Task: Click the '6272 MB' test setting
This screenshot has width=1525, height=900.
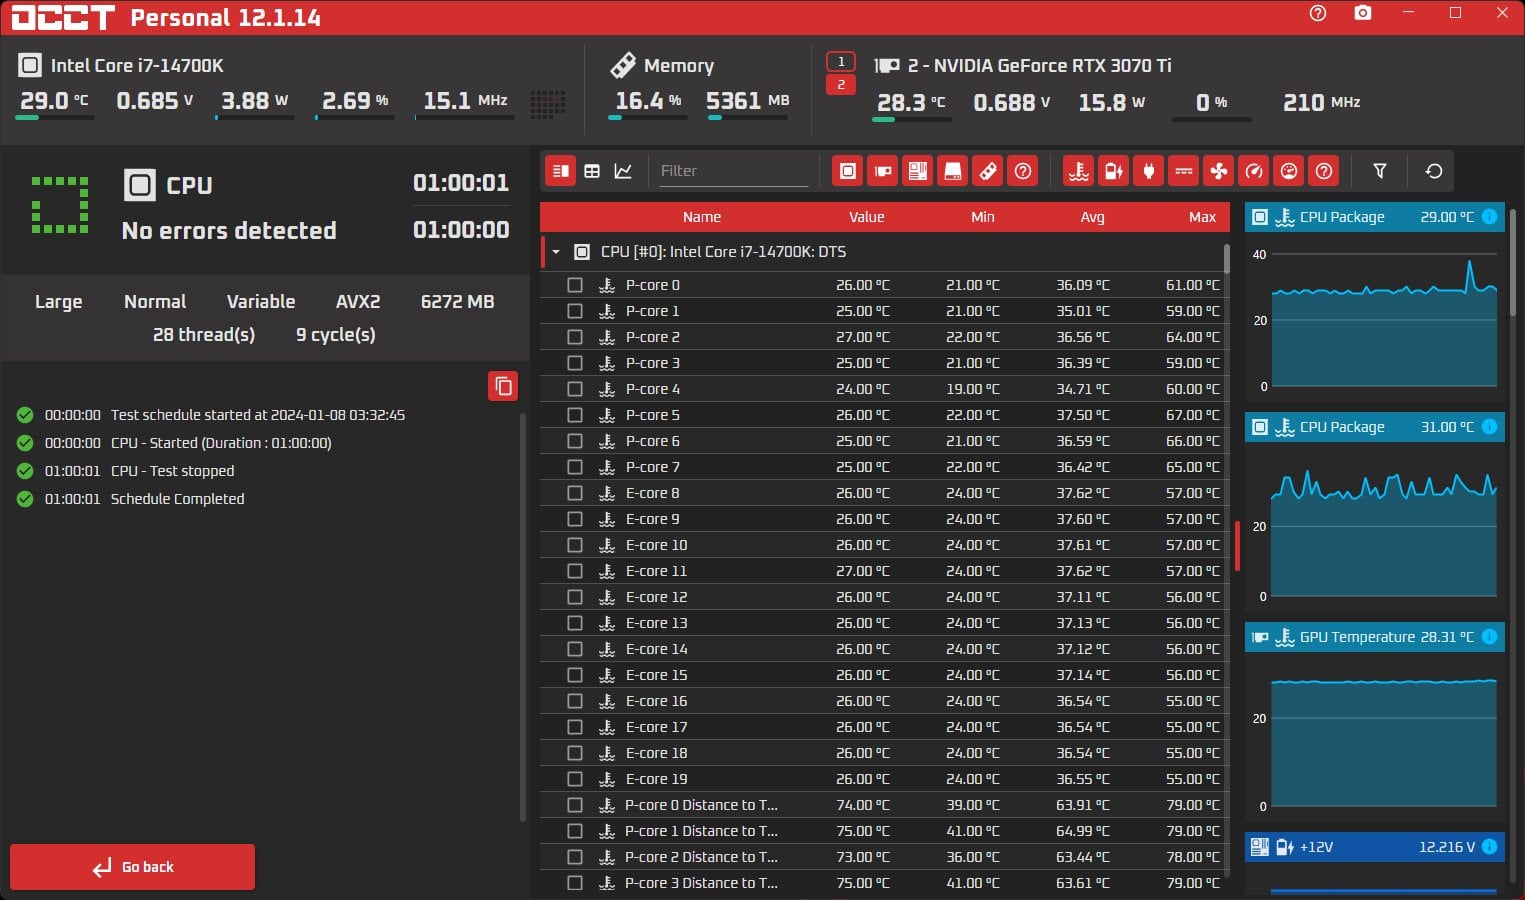Action: (457, 302)
